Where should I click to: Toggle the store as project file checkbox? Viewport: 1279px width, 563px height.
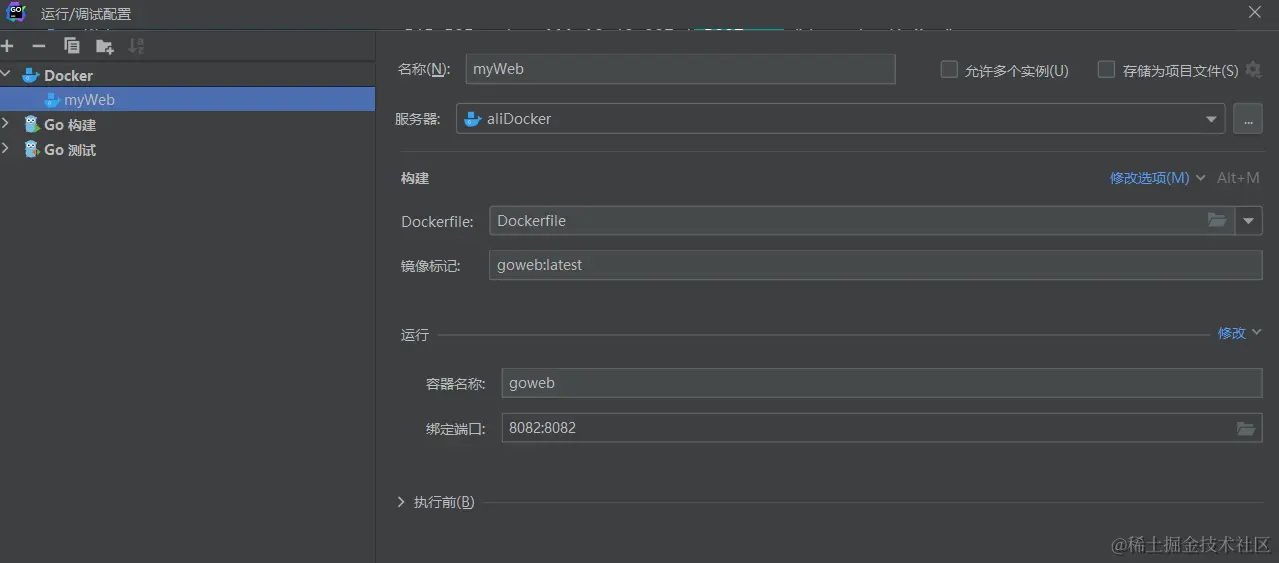1106,70
